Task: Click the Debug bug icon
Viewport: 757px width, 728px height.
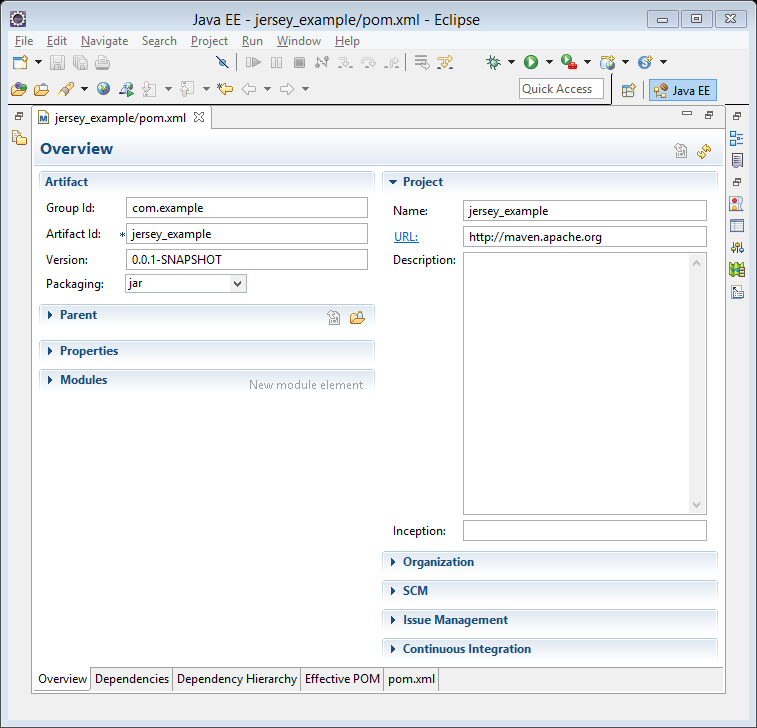Action: coord(493,62)
